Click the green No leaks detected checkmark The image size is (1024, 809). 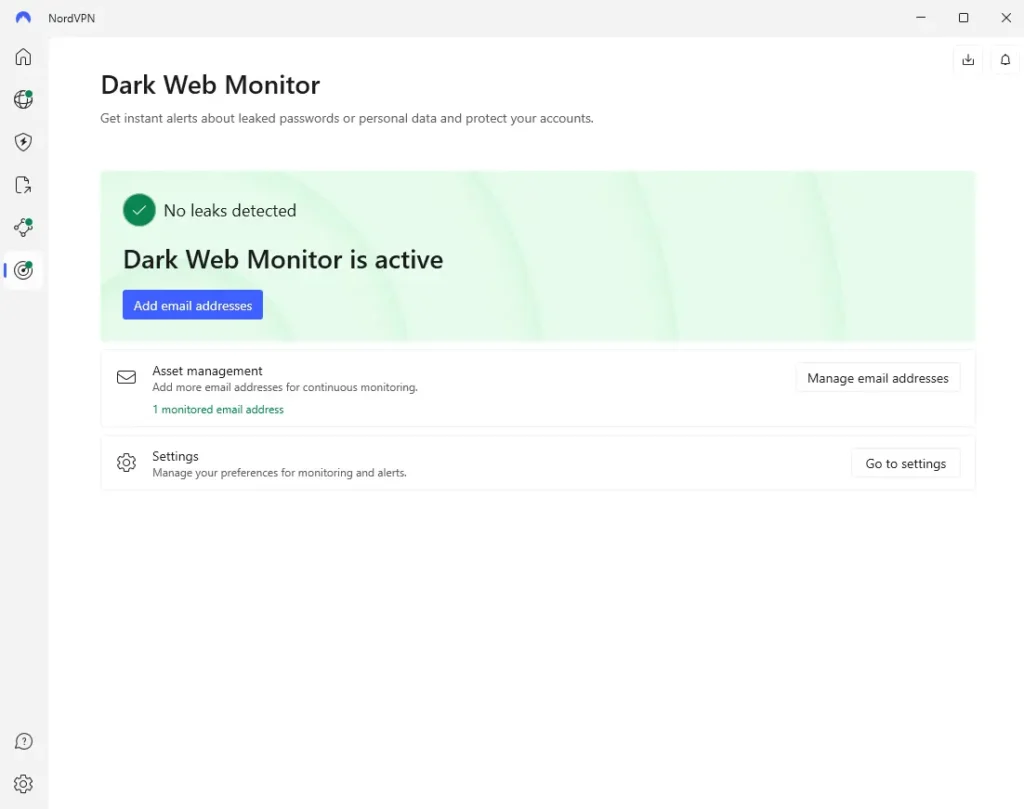139,210
